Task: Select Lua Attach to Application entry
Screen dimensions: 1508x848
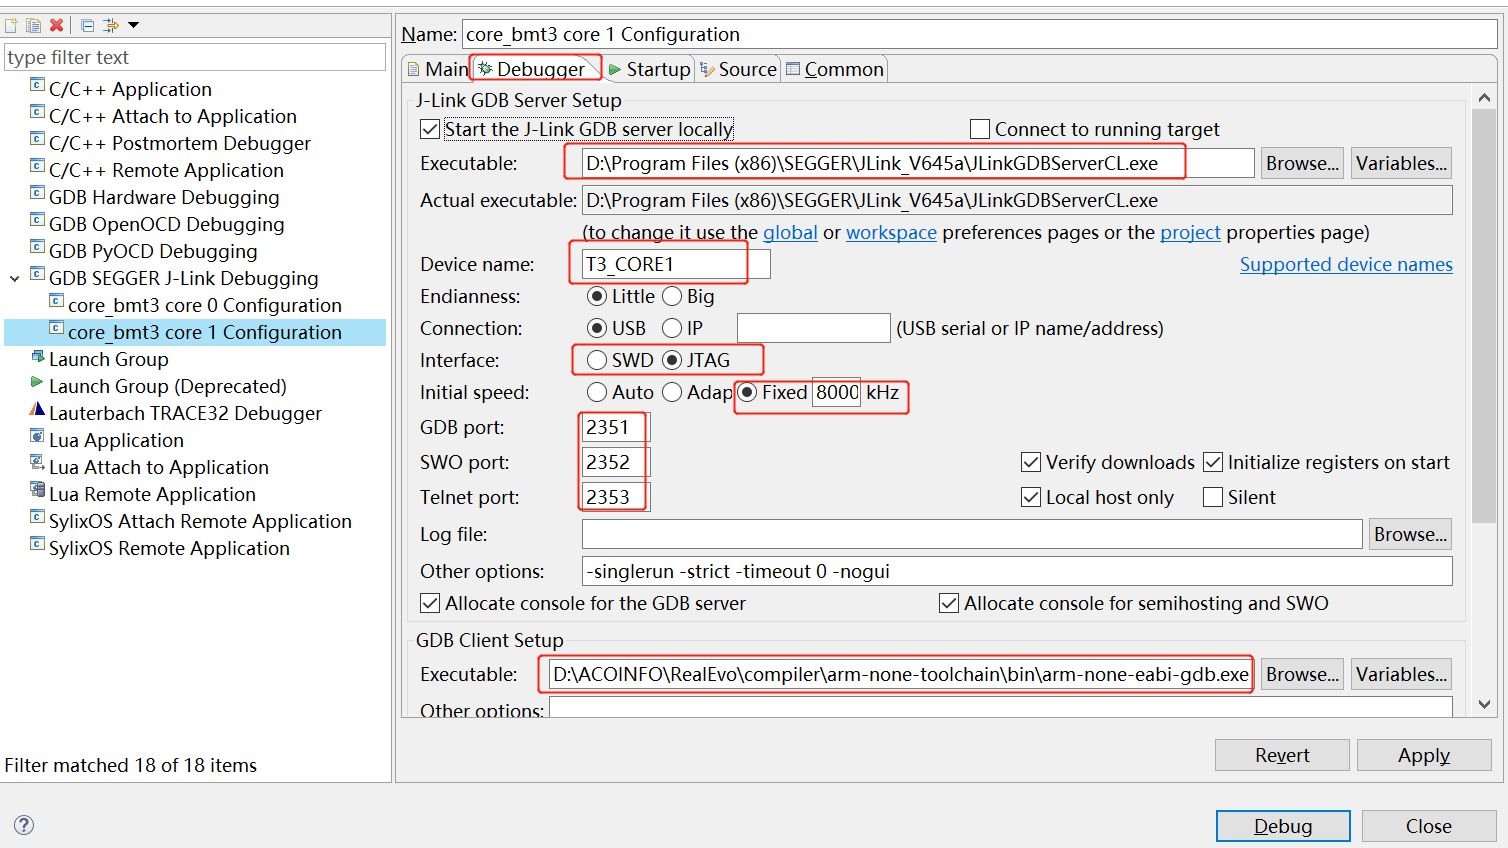Action: pos(158,467)
